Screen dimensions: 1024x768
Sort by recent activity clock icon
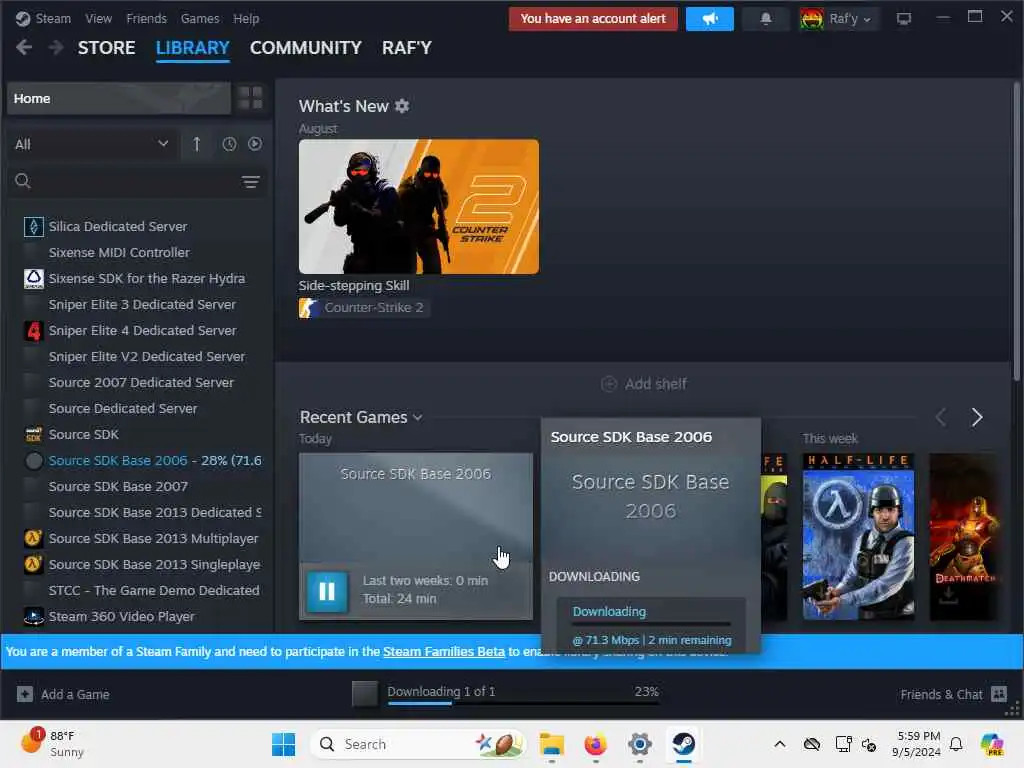coord(229,144)
